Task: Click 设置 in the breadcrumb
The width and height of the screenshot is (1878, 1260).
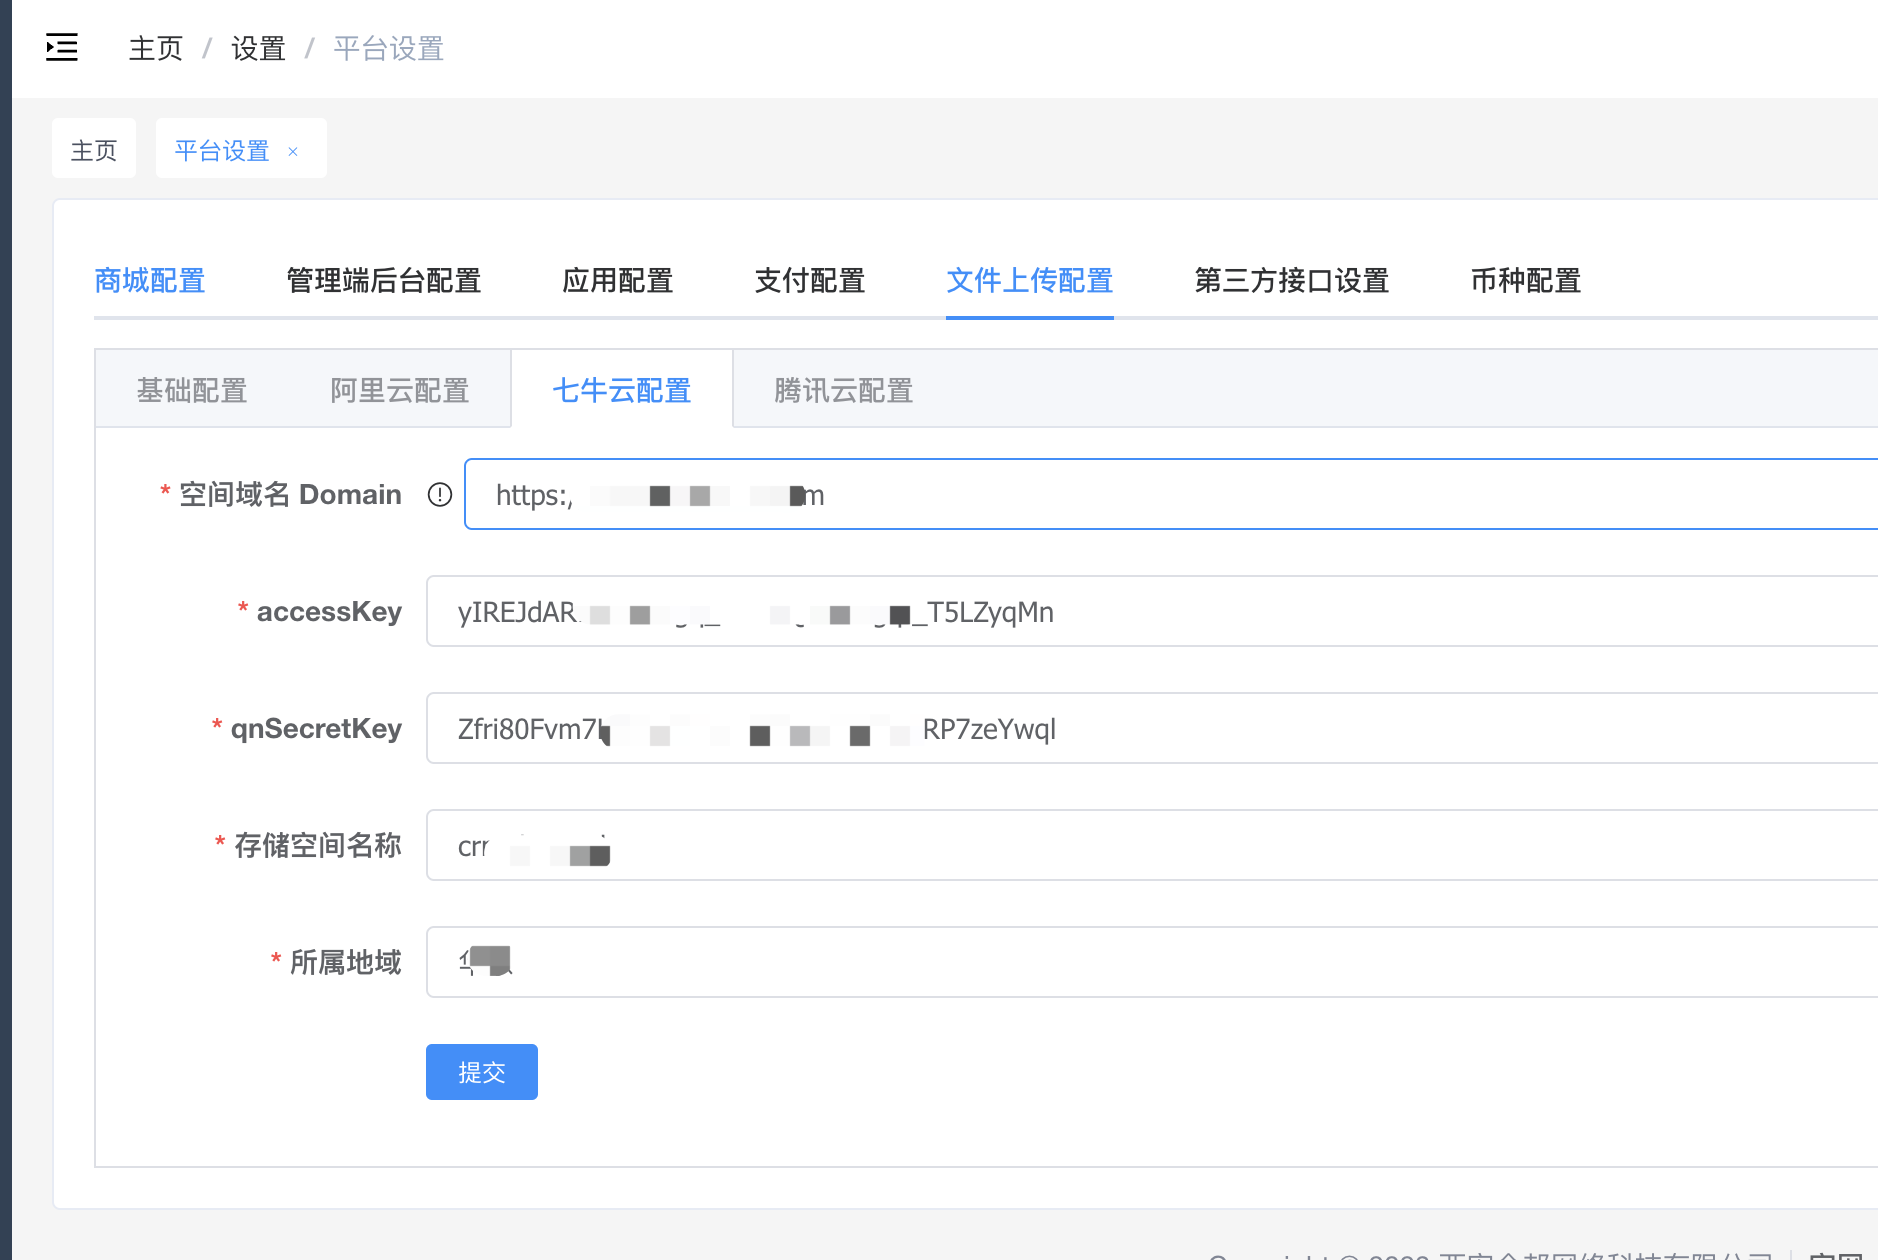Action: tap(259, 48)
